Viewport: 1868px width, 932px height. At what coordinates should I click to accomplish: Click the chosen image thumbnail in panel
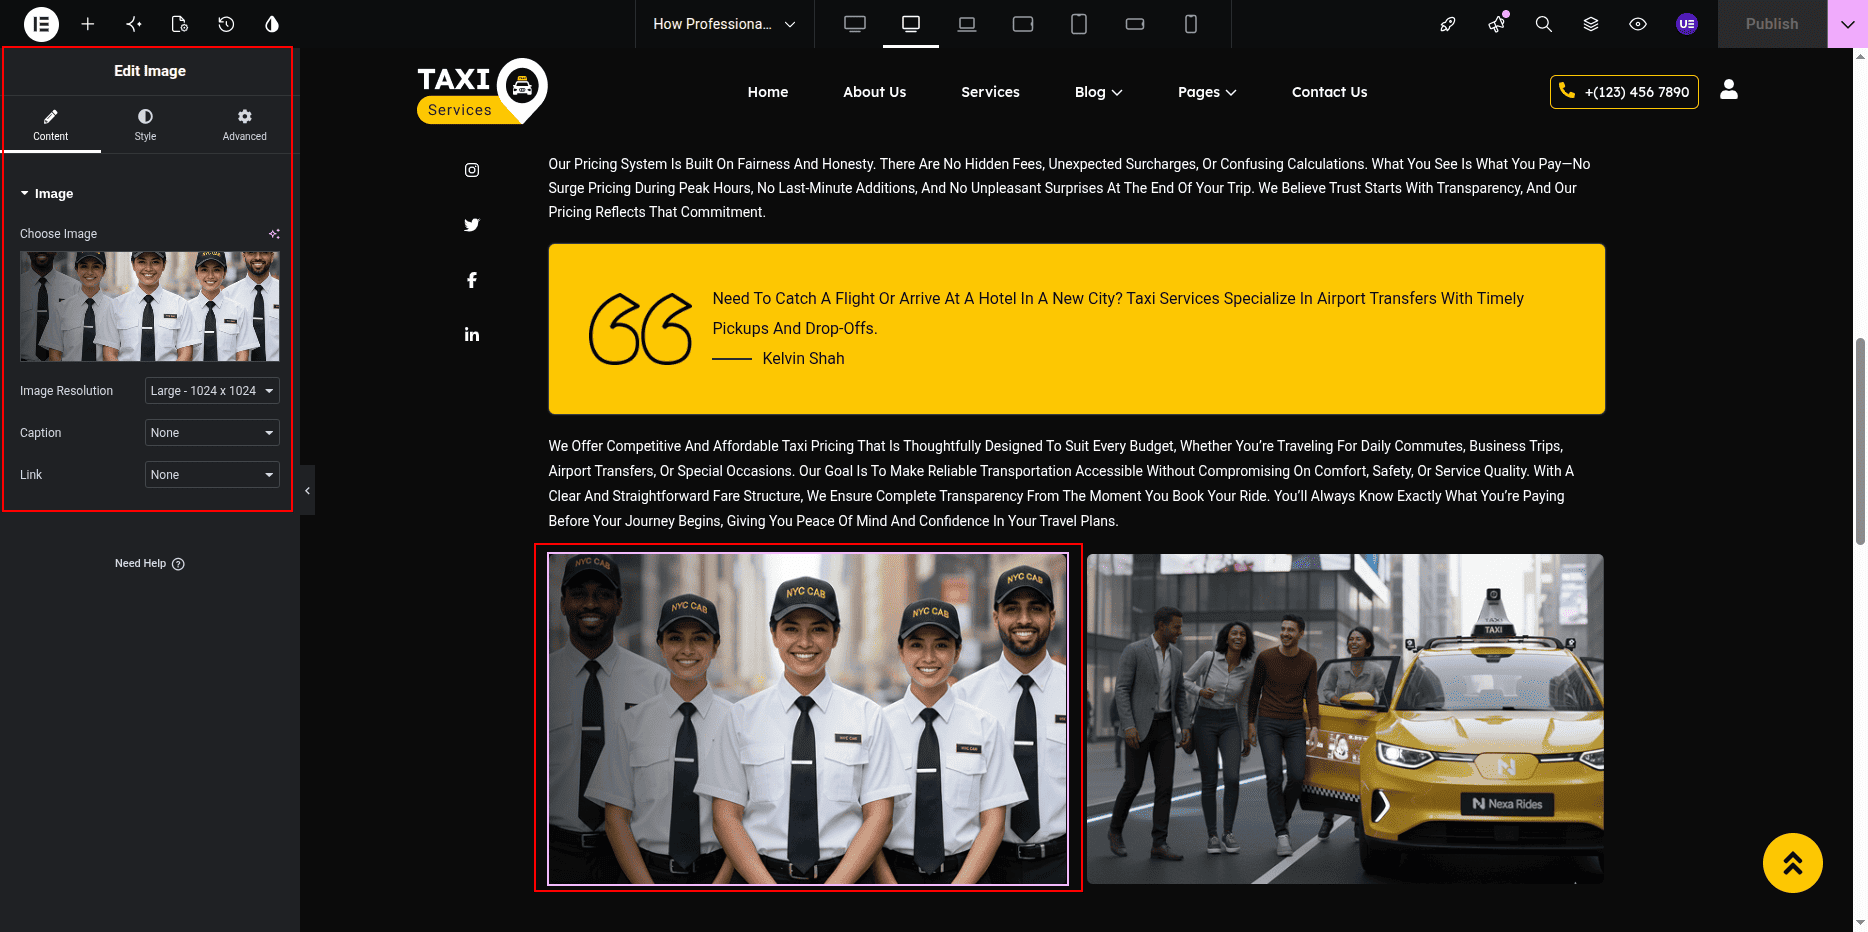tap(150, 306)
